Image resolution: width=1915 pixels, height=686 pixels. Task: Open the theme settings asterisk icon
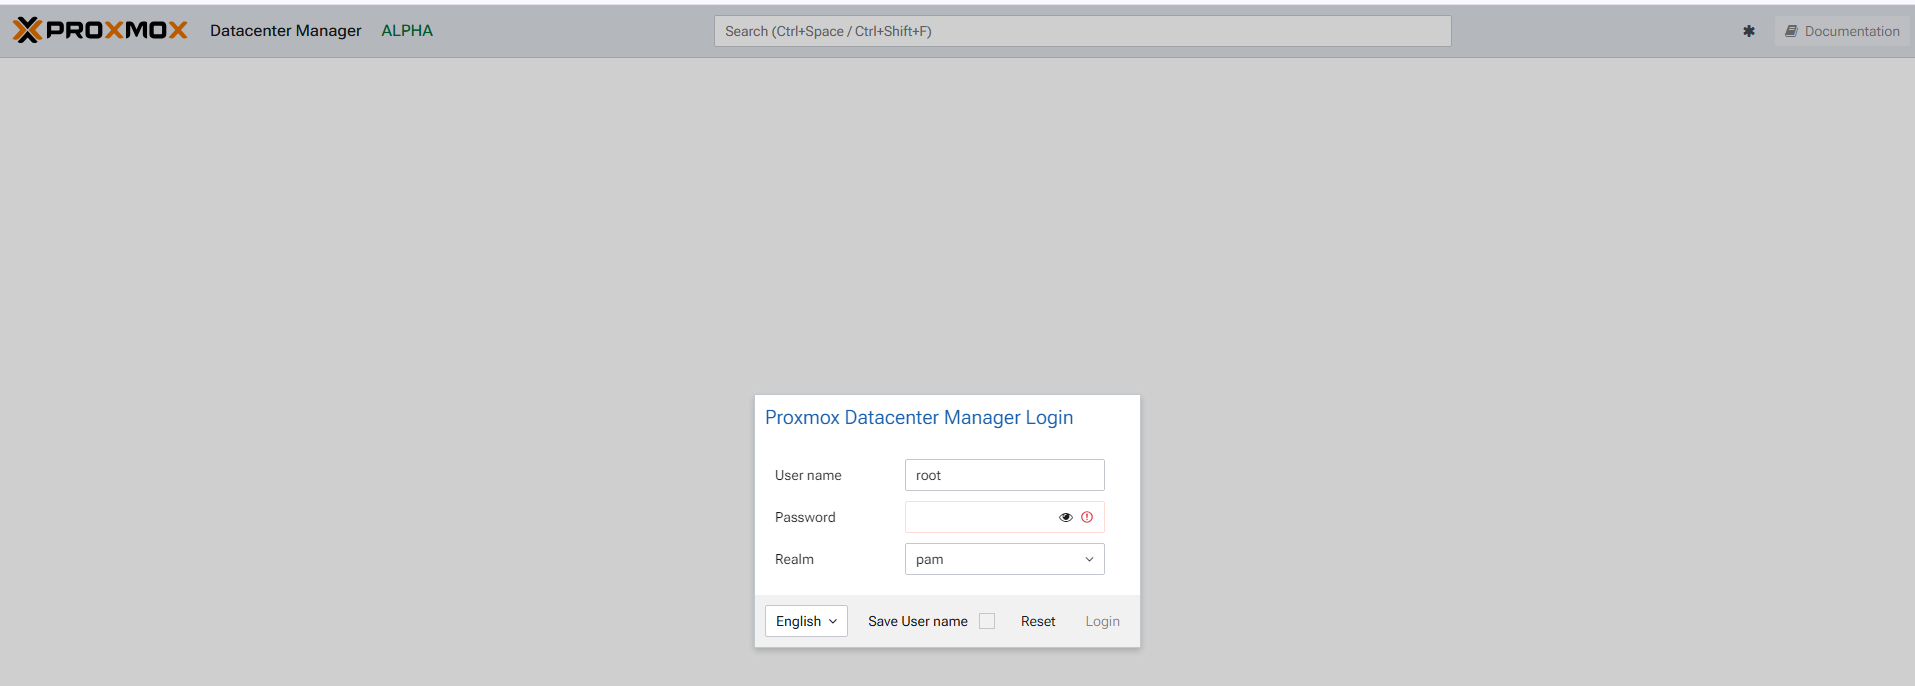point(1749,31)
